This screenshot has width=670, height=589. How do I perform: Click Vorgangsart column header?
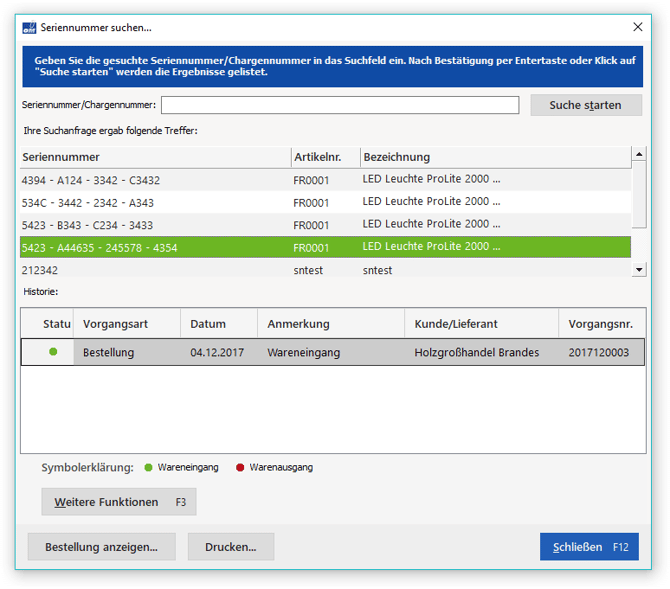(127, 324)
